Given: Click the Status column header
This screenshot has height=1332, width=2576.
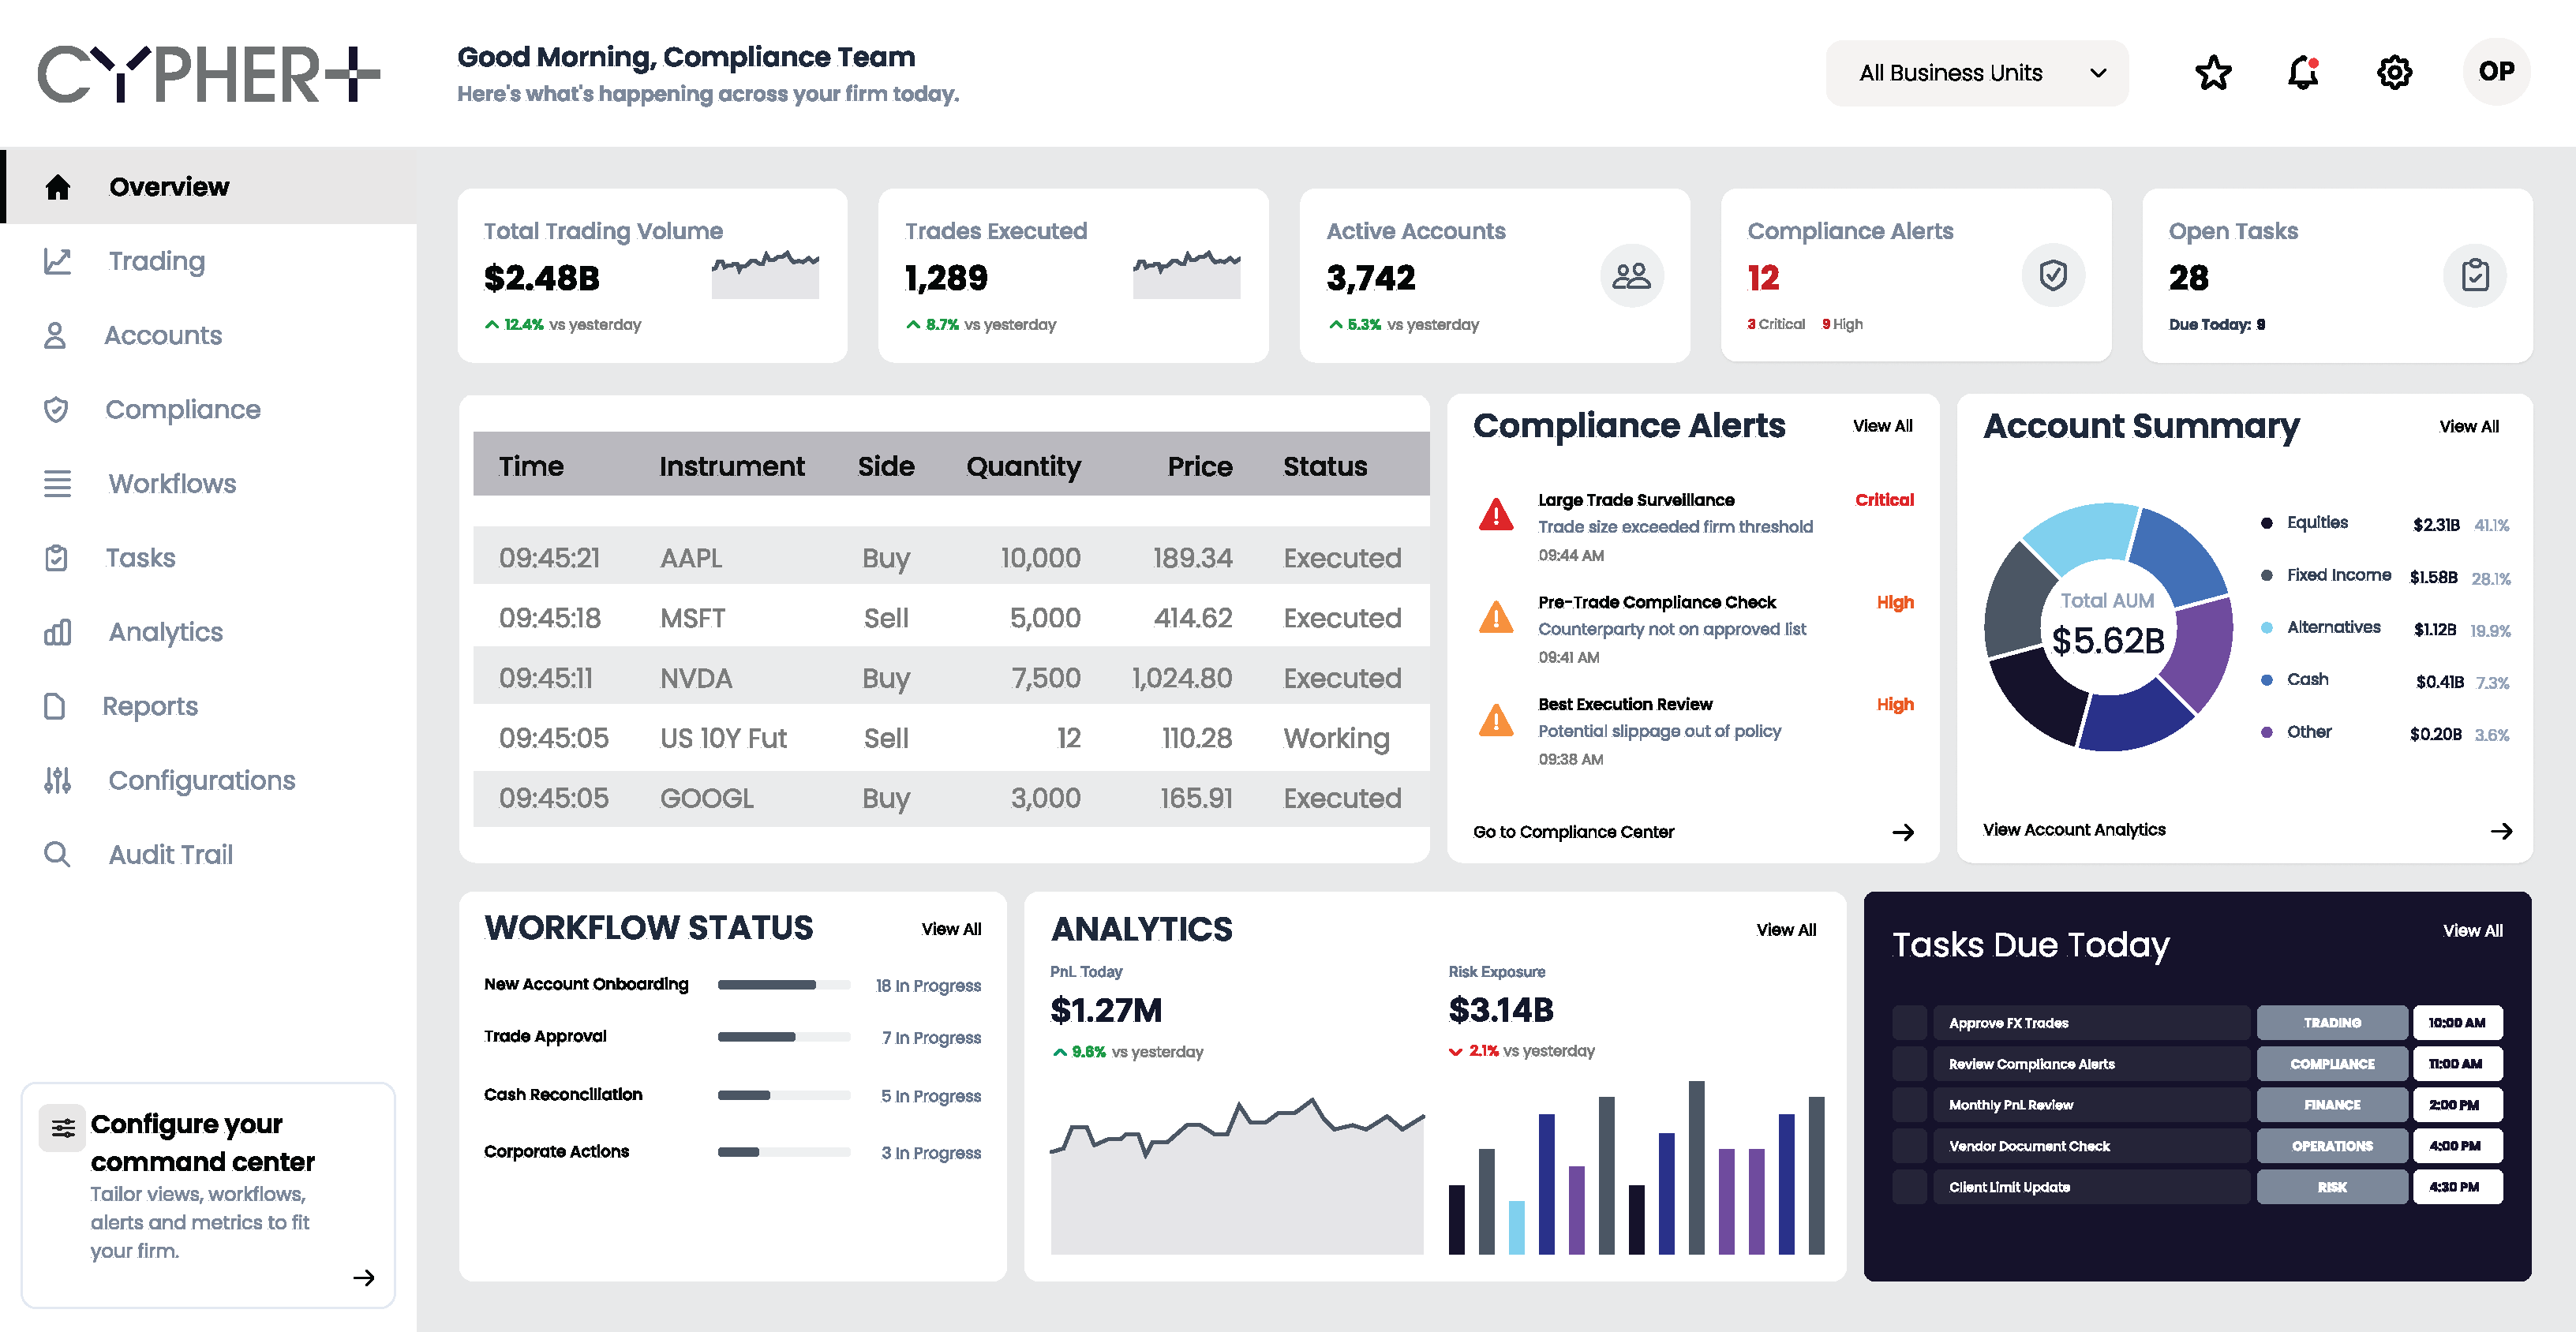Looking at the screenshot, I should point(1325,466).
